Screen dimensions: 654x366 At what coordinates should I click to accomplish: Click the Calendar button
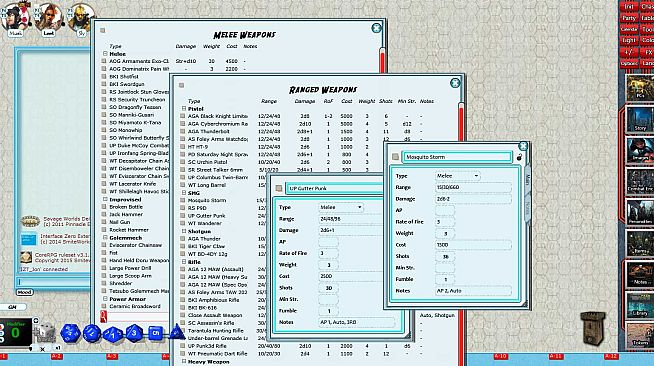(x=629, y=30)
